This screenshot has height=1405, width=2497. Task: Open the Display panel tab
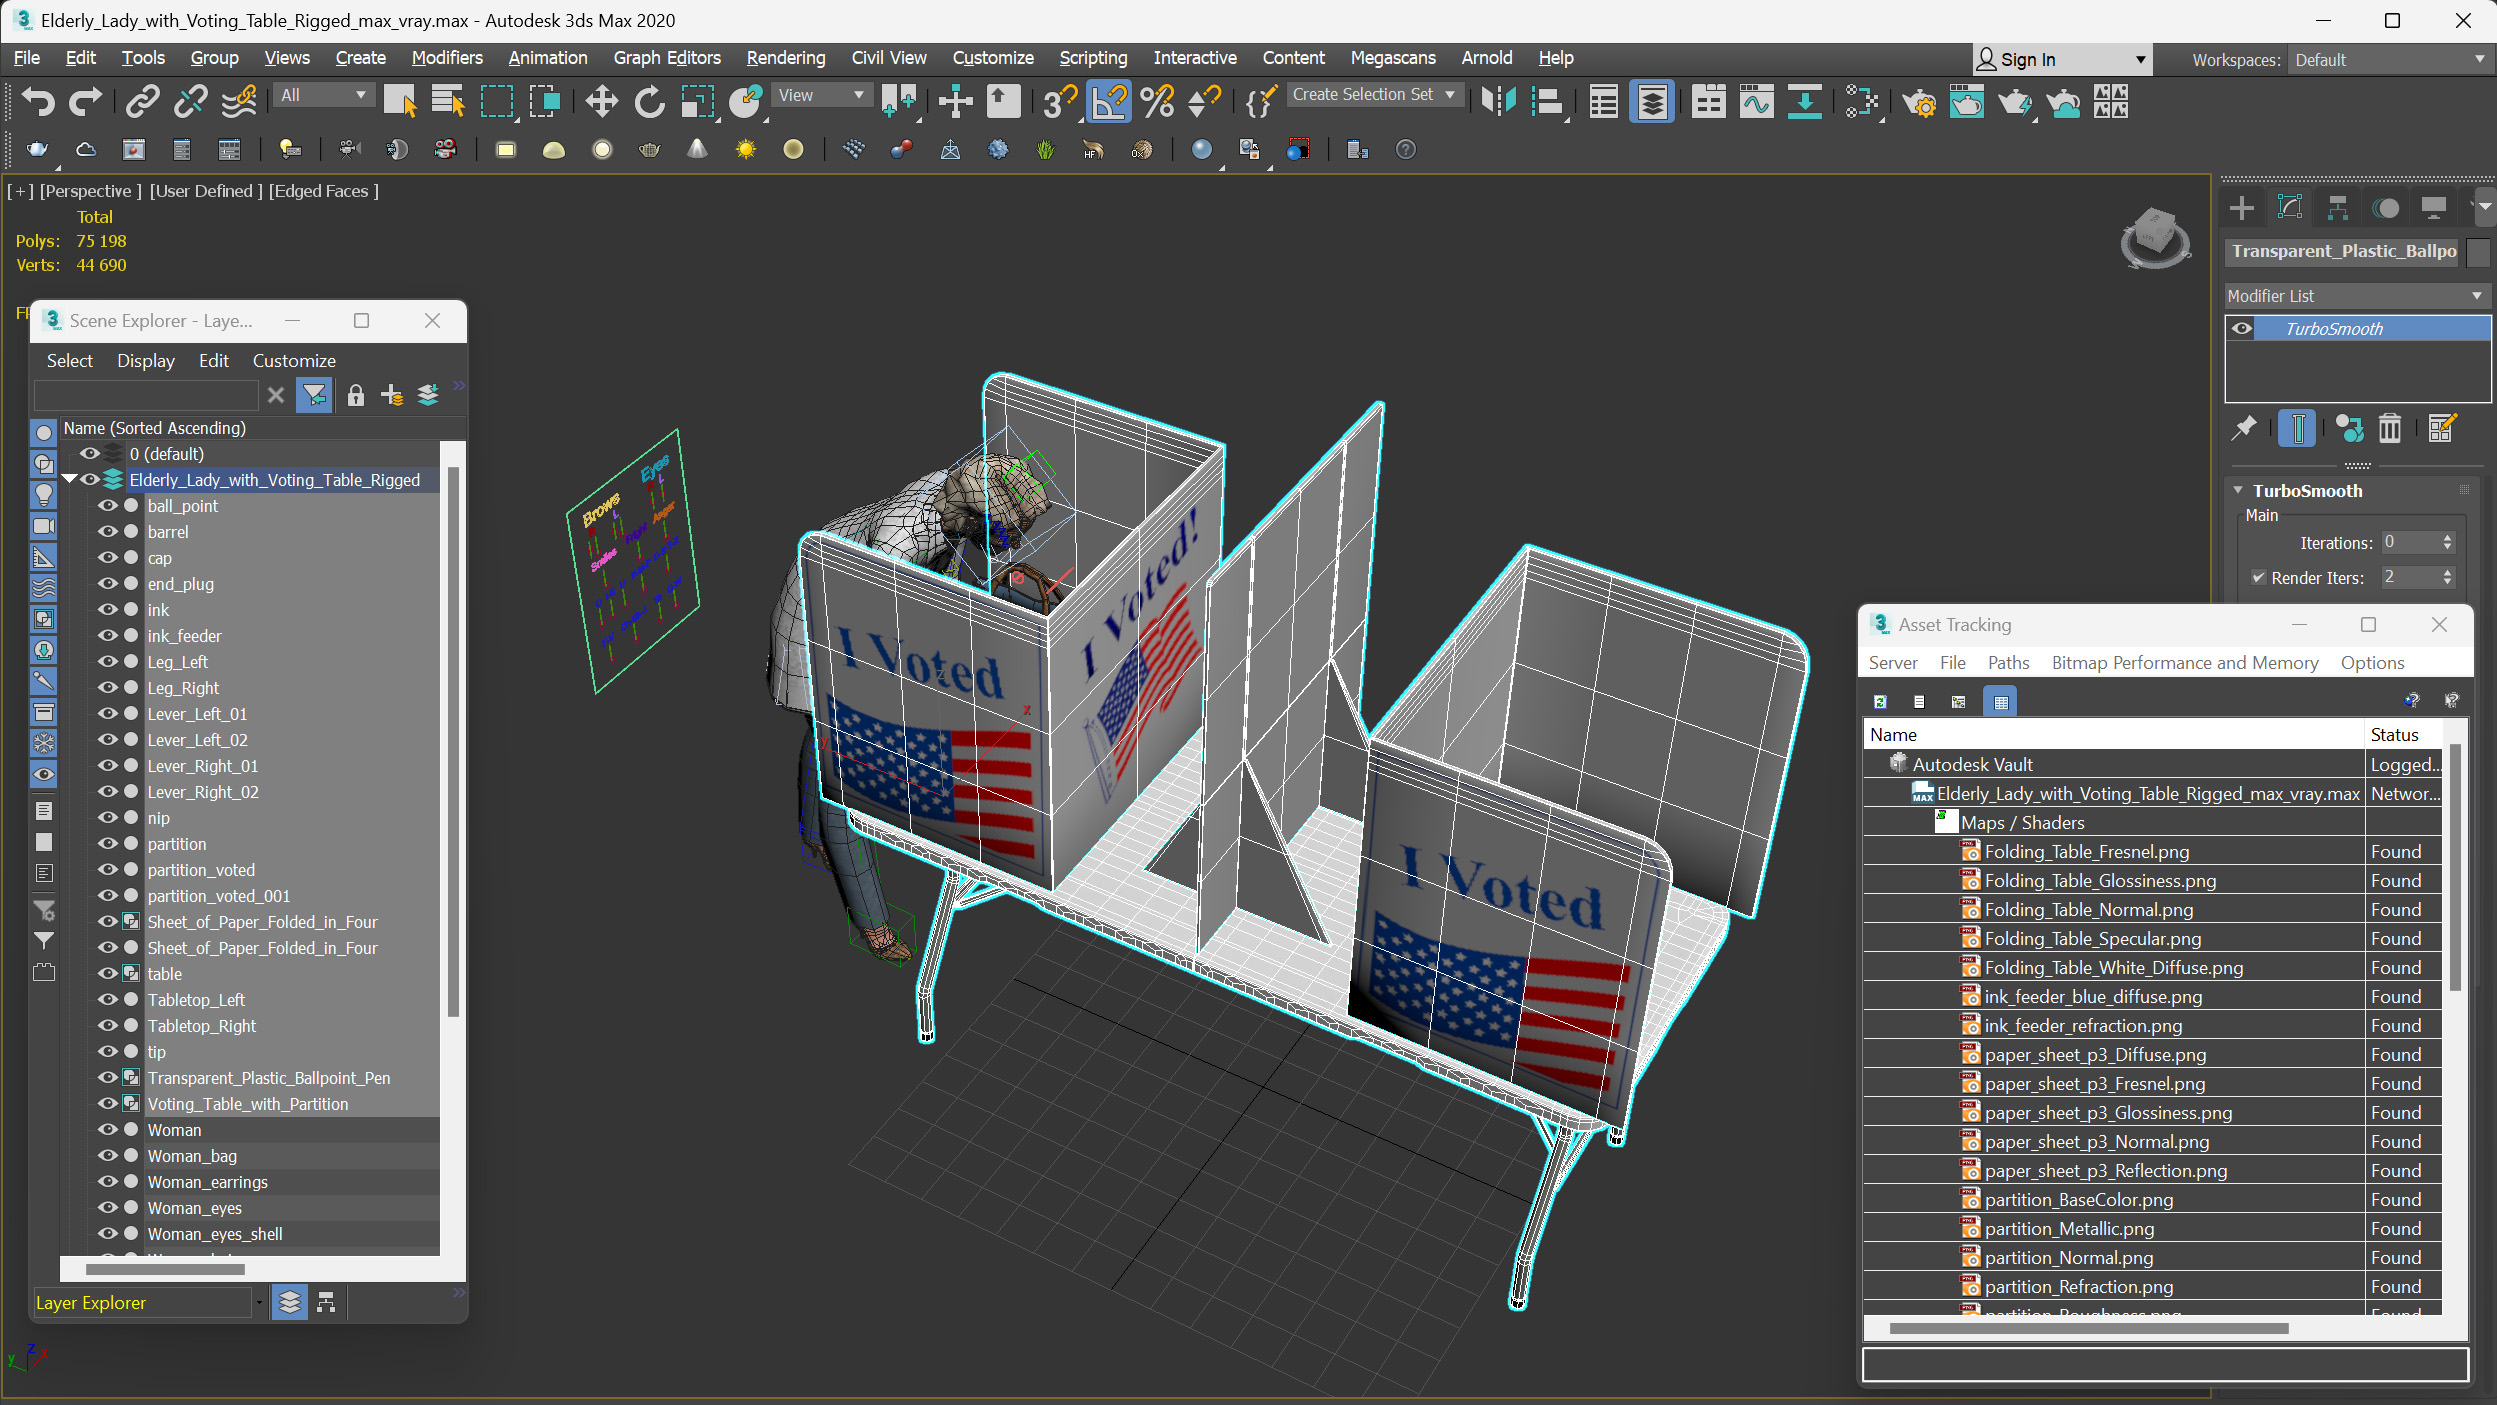(x=2434, y=208)
